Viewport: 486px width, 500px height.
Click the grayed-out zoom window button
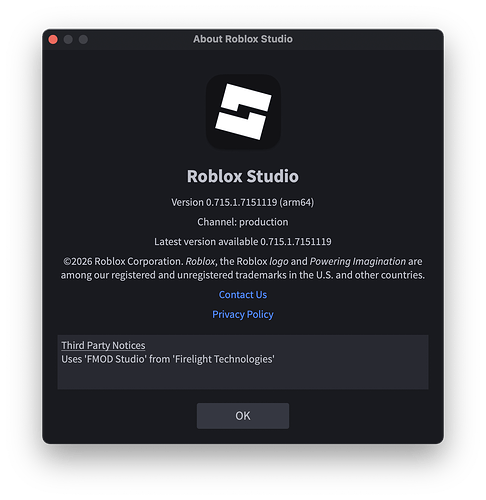[x=83, y=39]
